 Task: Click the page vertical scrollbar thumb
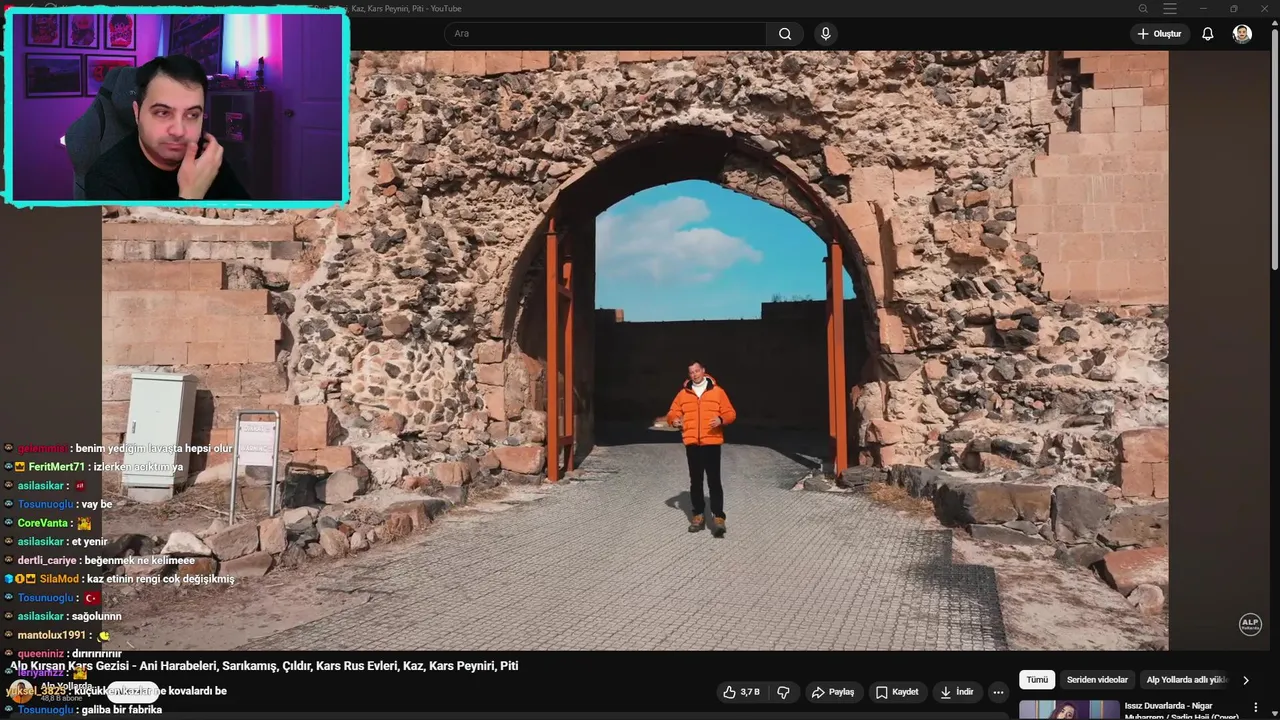(1274, 150)
